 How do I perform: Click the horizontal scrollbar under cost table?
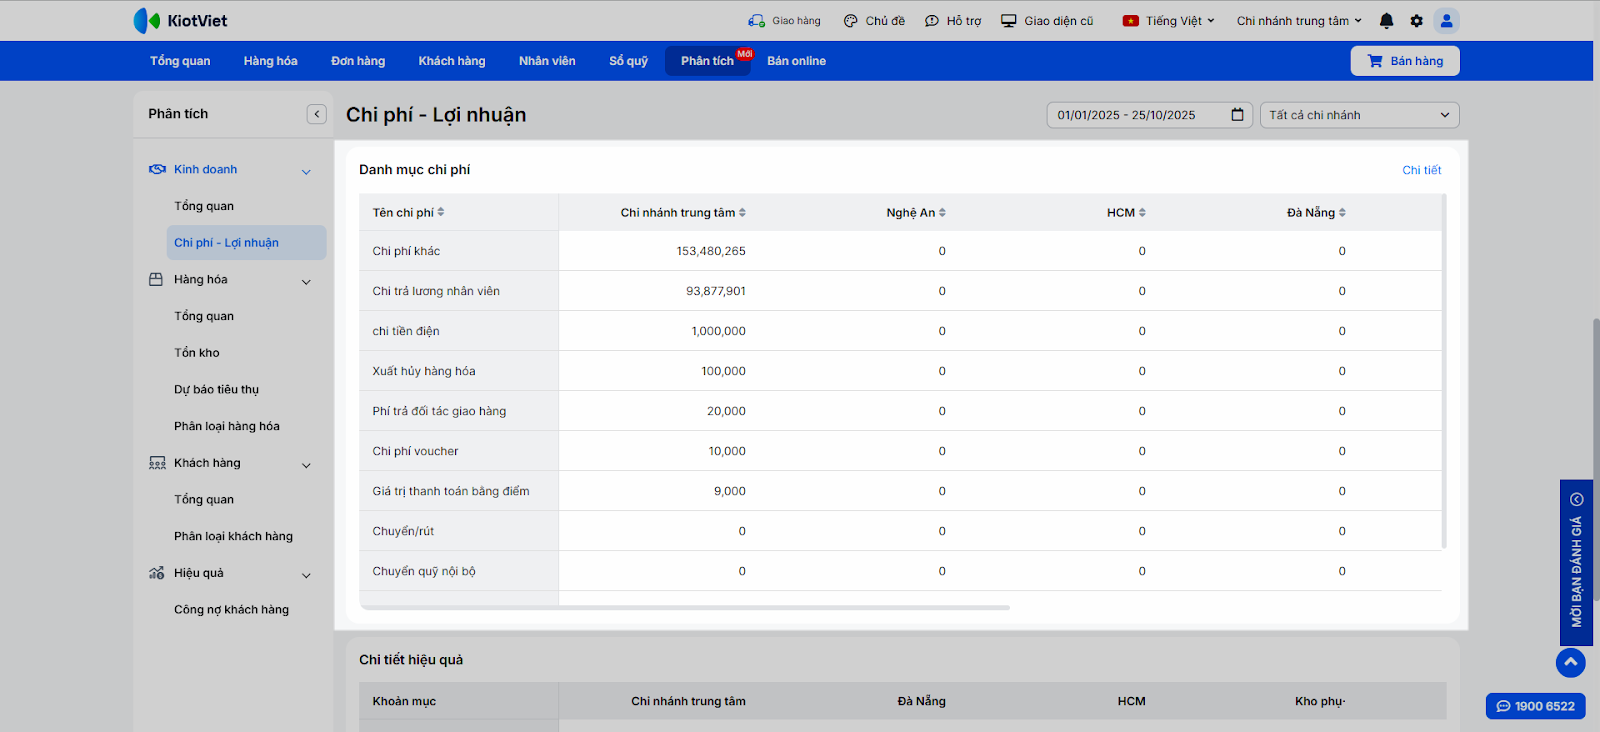[x=684, y=607]
